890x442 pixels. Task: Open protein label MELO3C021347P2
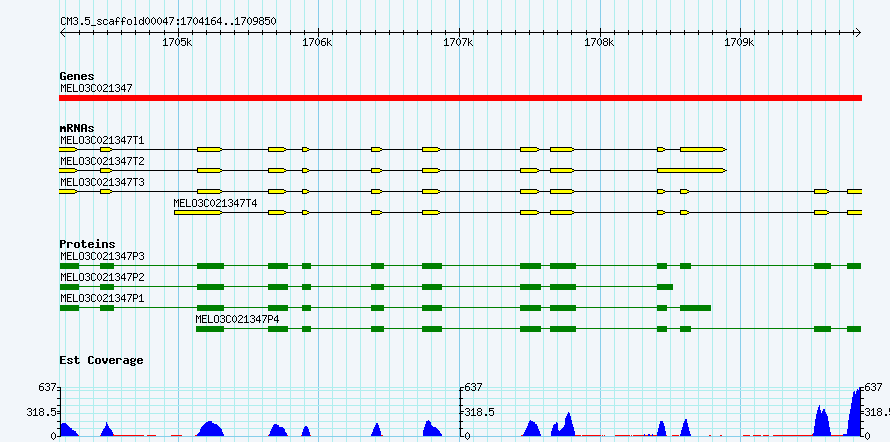tap(102, 277)
